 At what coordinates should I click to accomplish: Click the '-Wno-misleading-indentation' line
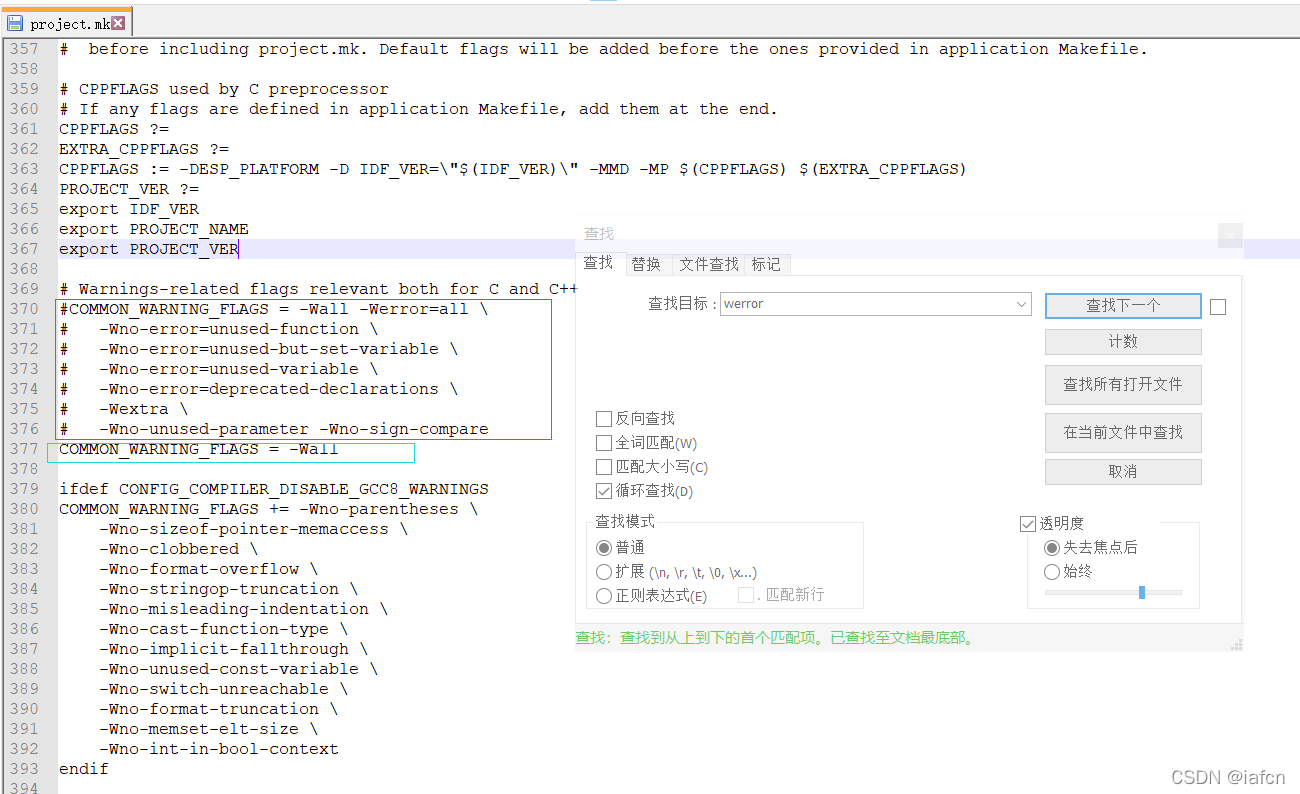point(244,609)
